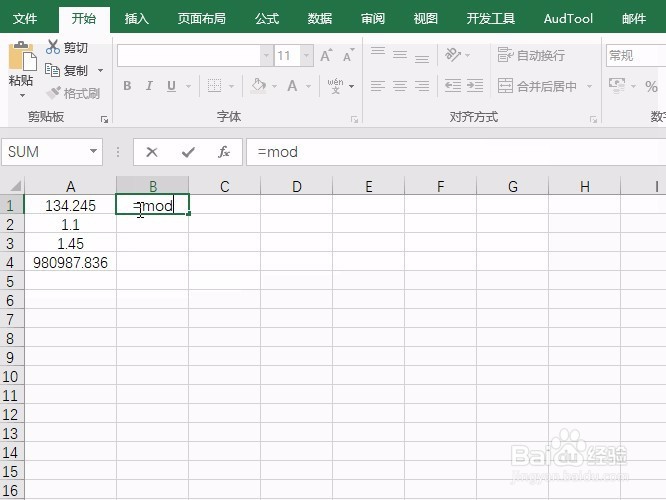Toggle italic formatting

click(149, 86)
